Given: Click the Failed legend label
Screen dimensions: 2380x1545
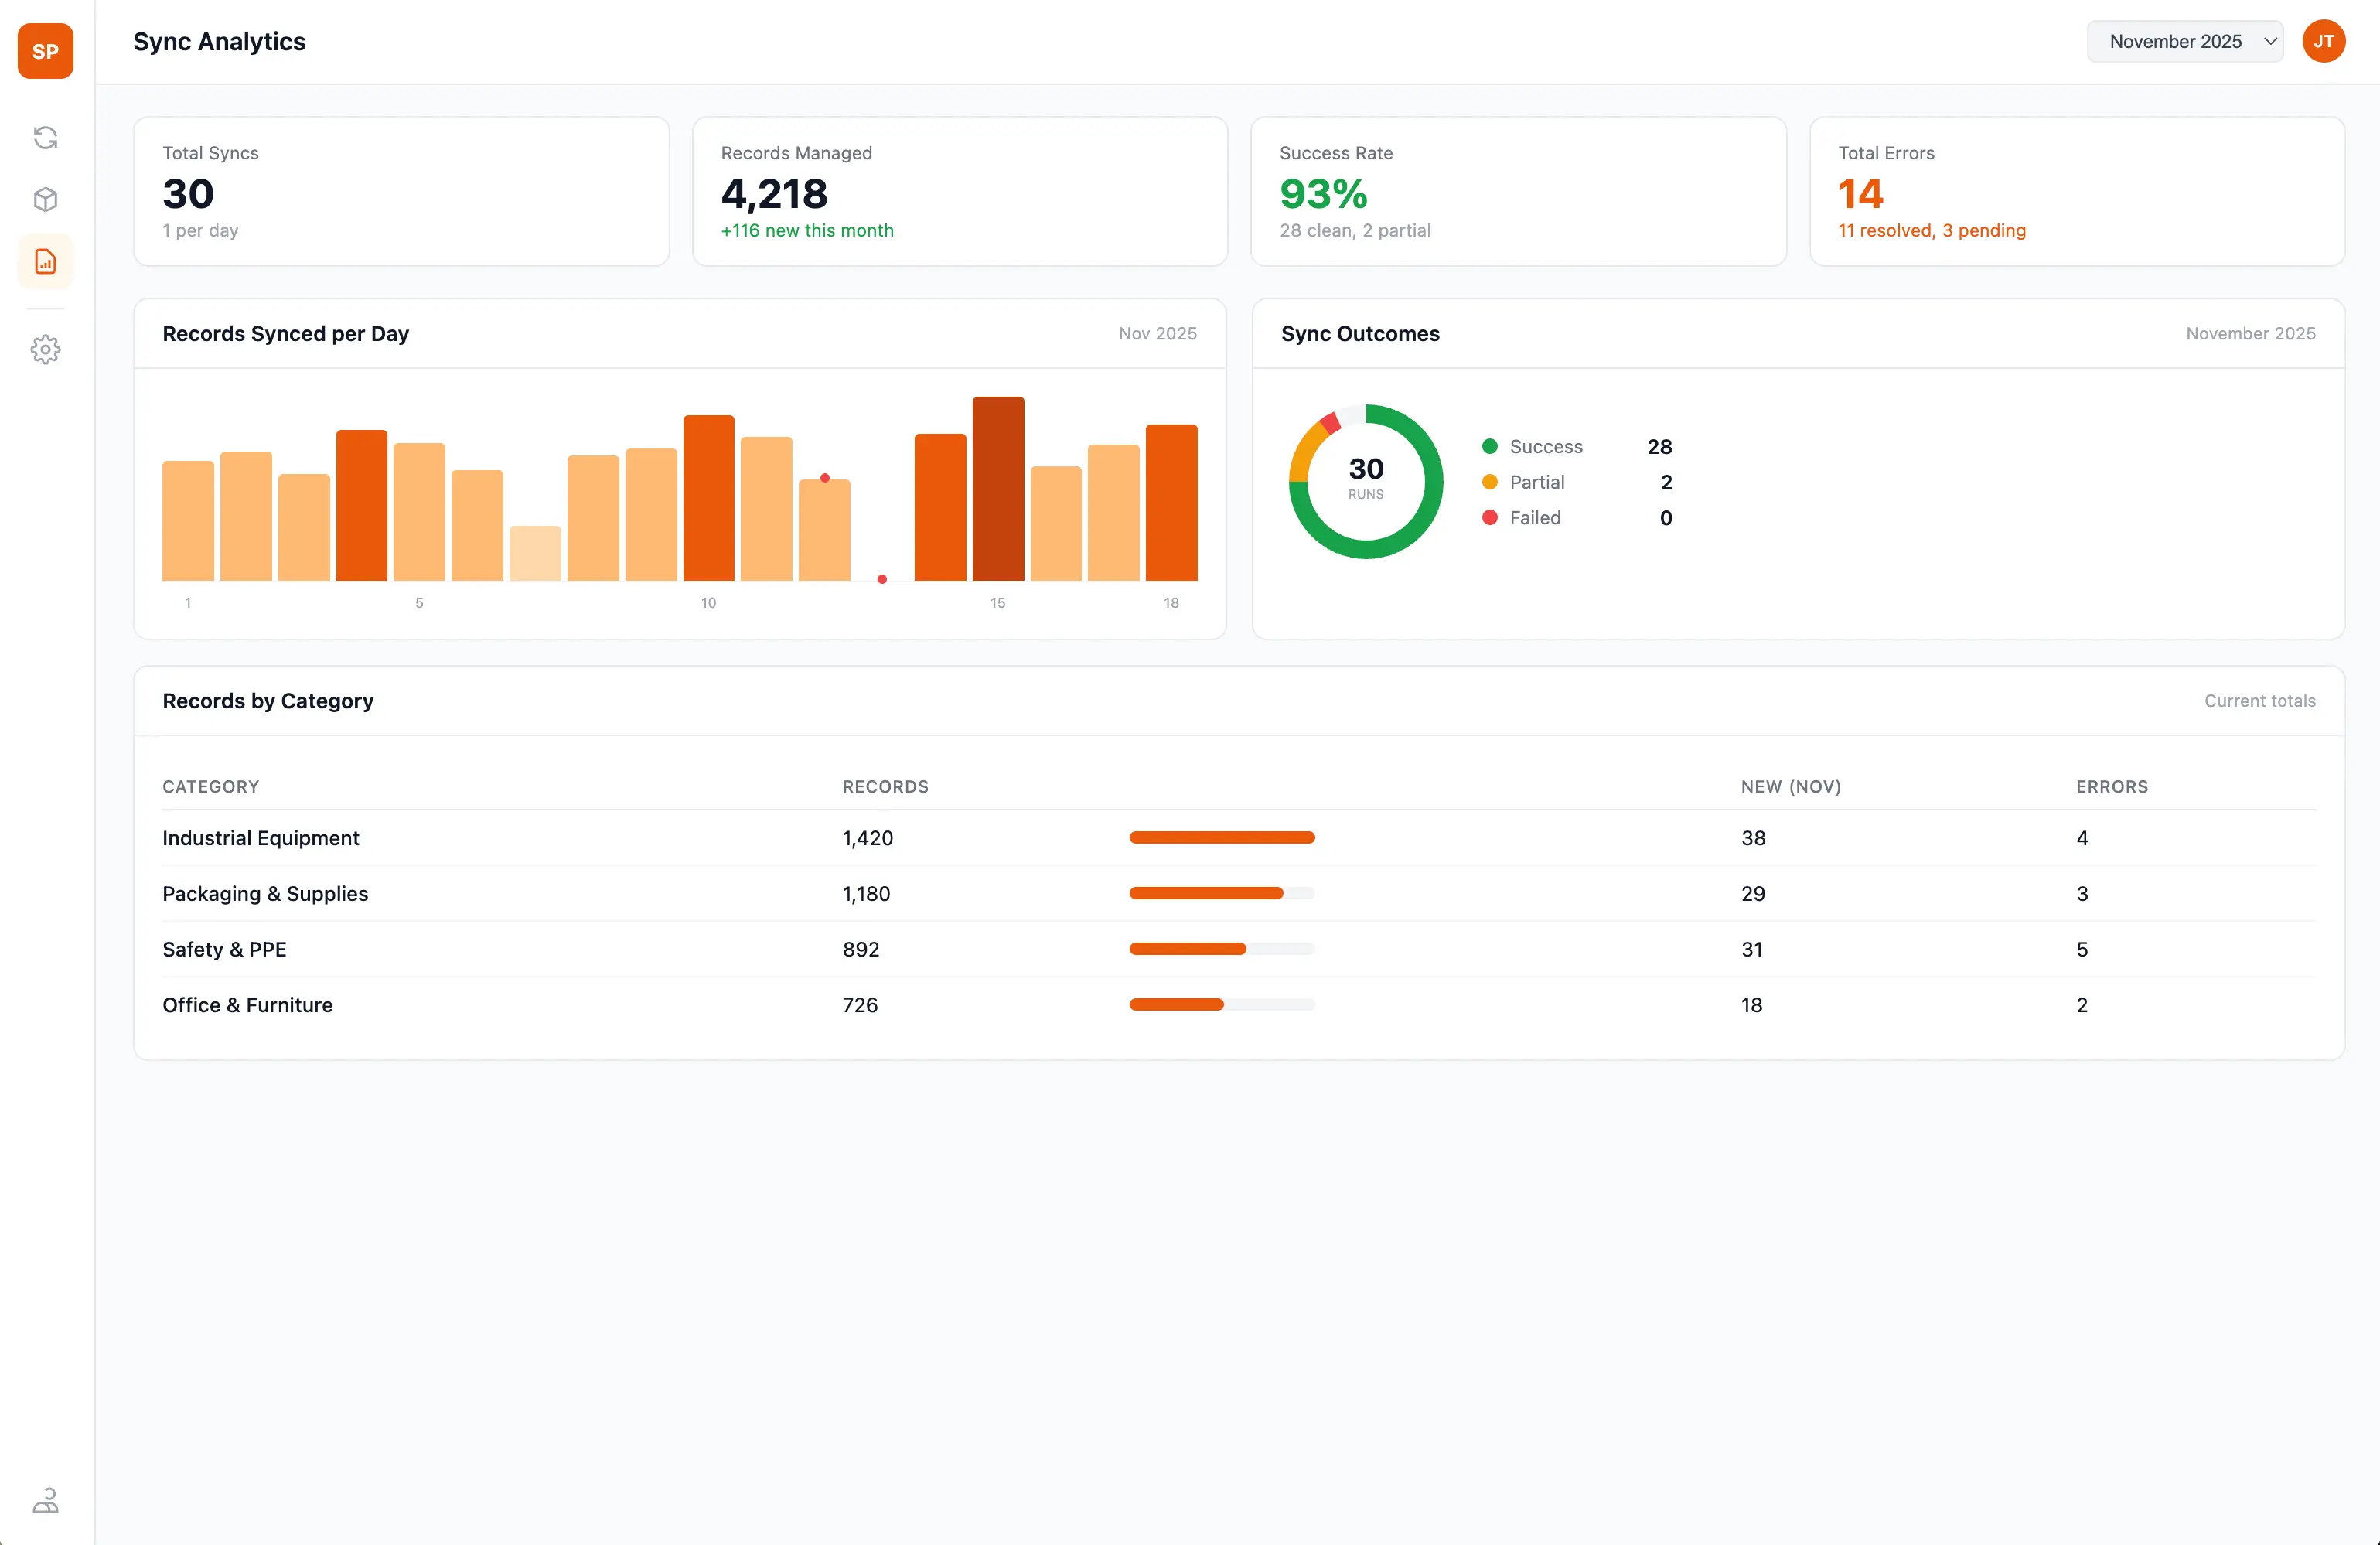Looking at the screenshot, I should 1535,517.
